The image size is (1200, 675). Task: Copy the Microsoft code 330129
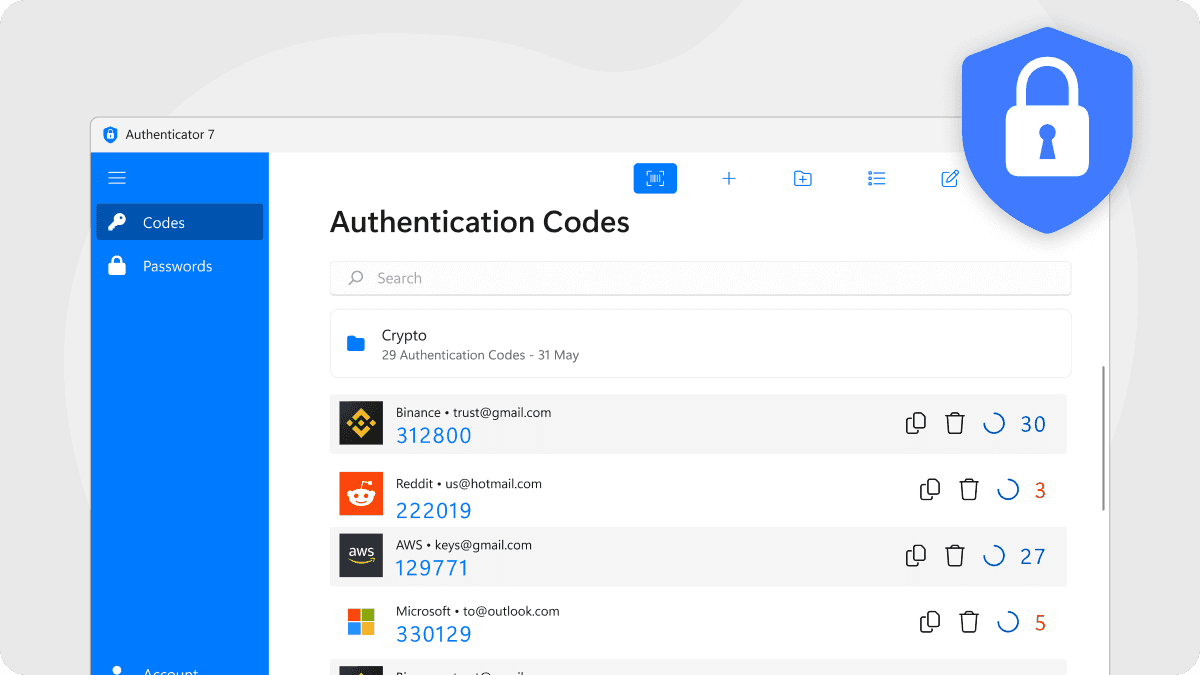(x=930, y=622)
